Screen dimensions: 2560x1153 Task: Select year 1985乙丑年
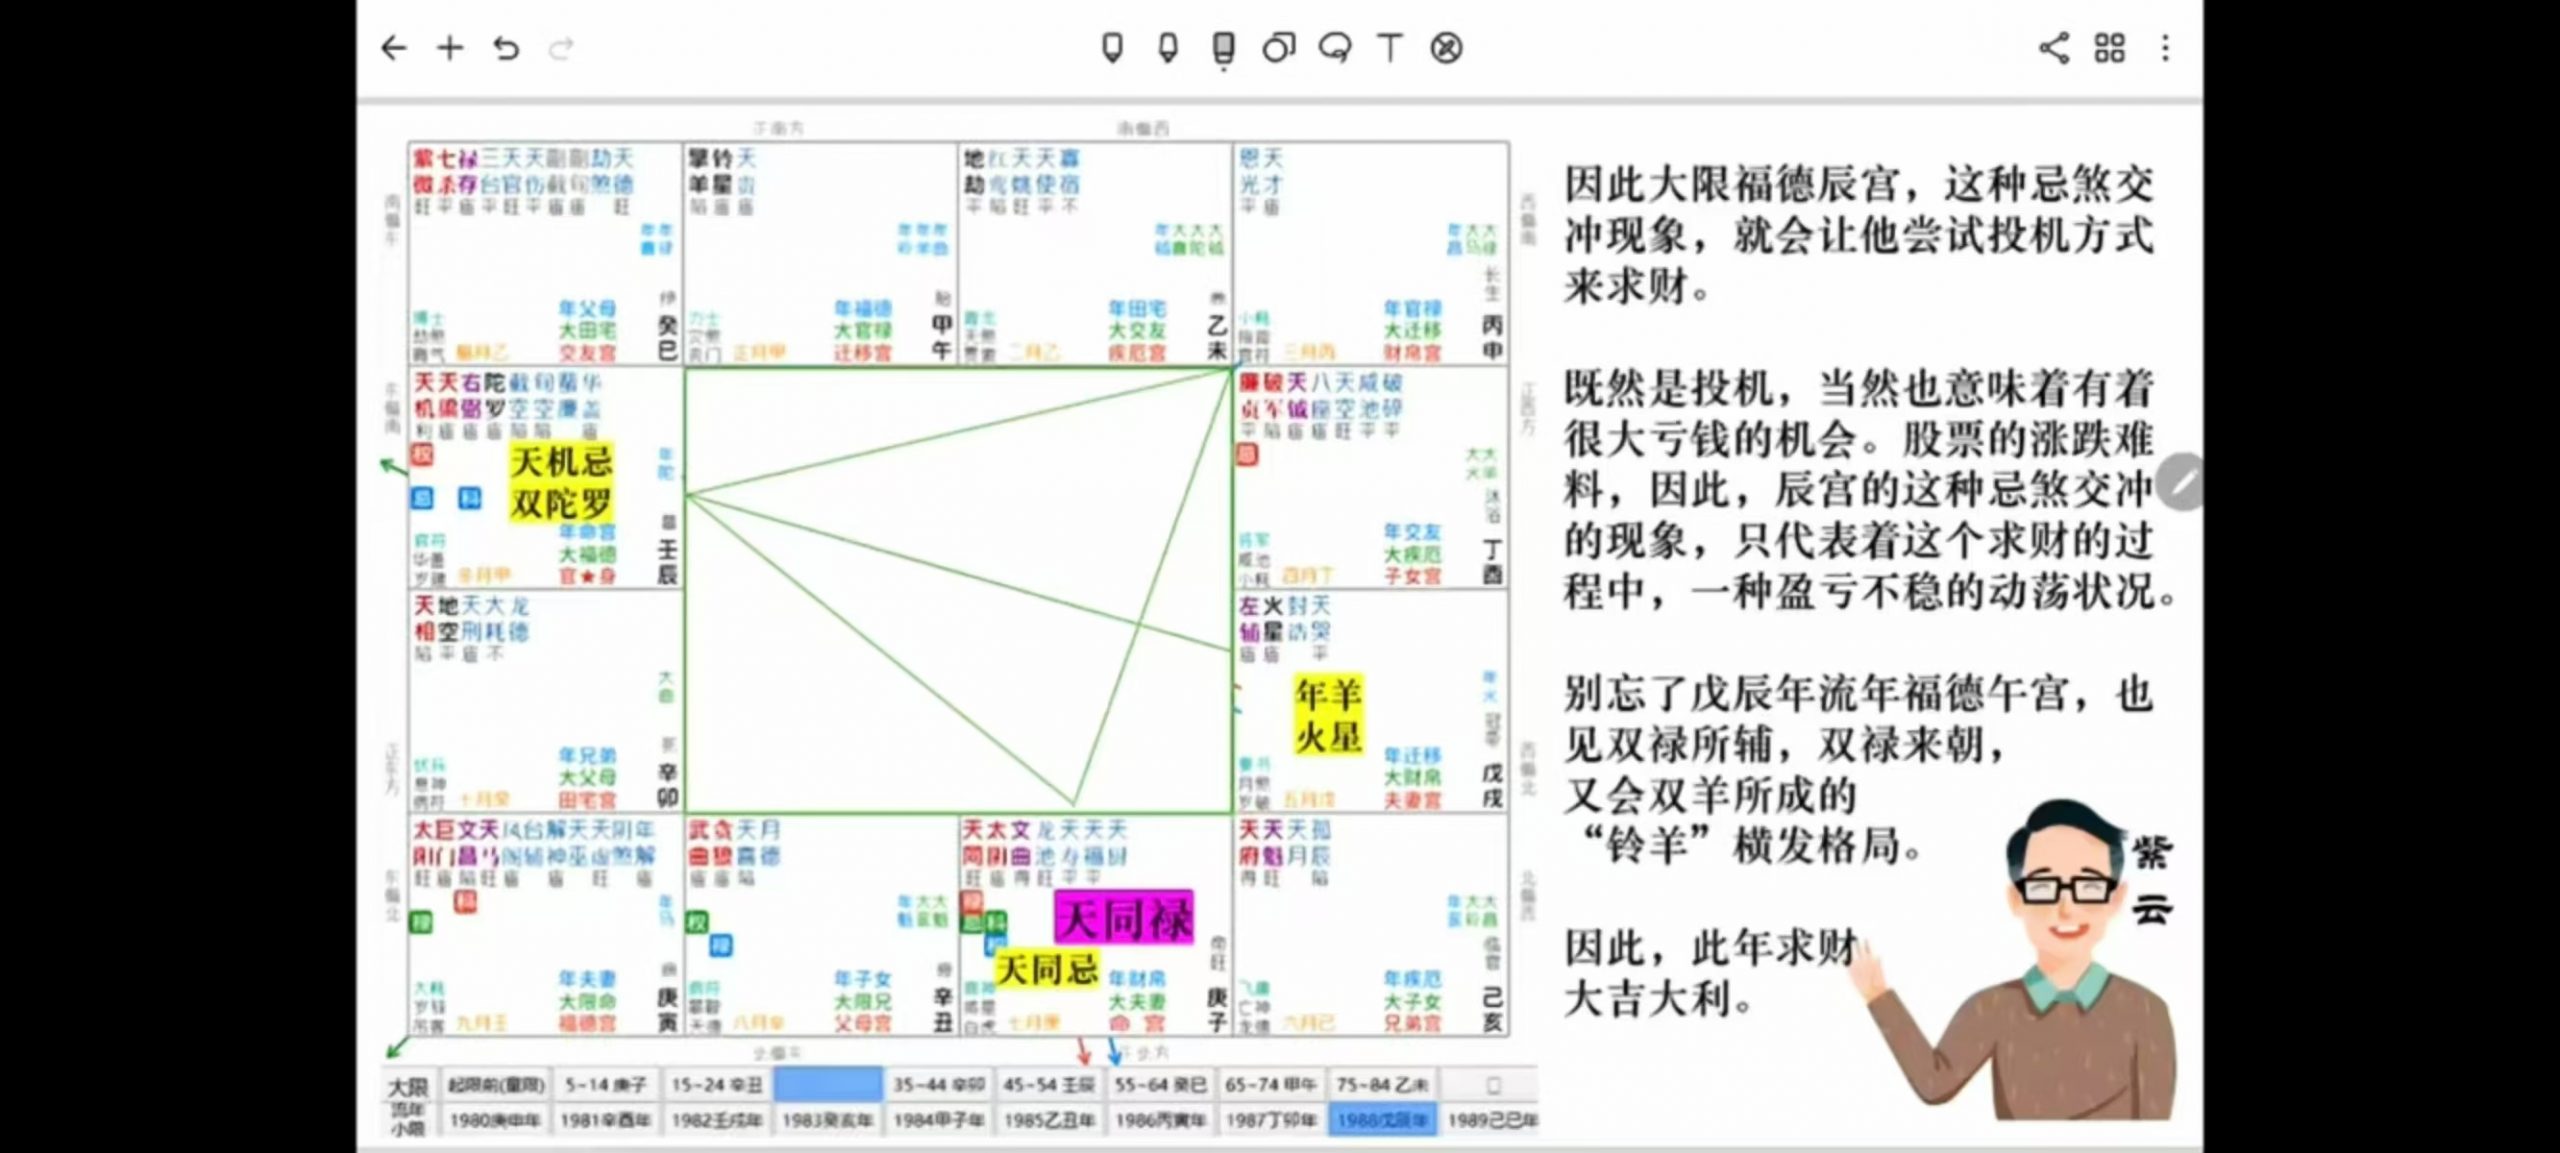1049,1120
